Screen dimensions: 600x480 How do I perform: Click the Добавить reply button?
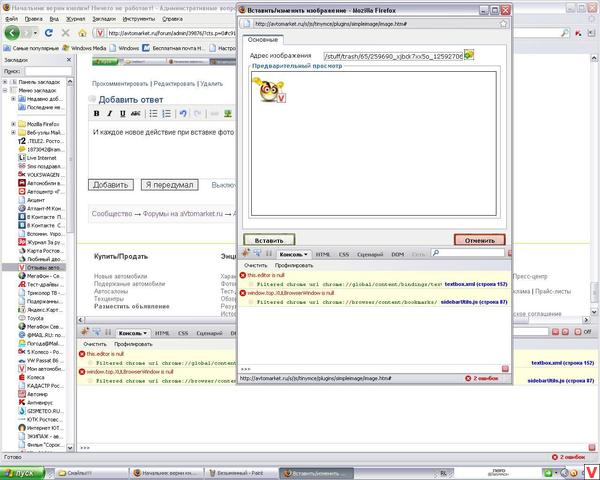(111, 185)
